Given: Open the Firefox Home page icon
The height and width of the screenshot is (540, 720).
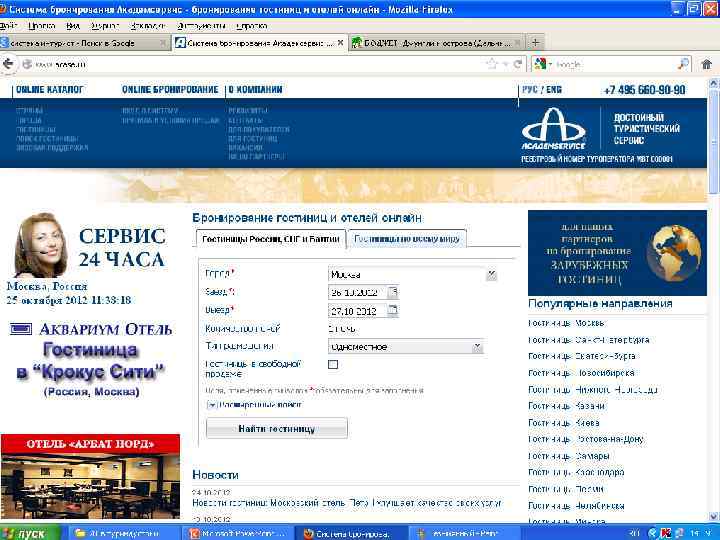Looking at the screenshot, I should click(707, 64).
